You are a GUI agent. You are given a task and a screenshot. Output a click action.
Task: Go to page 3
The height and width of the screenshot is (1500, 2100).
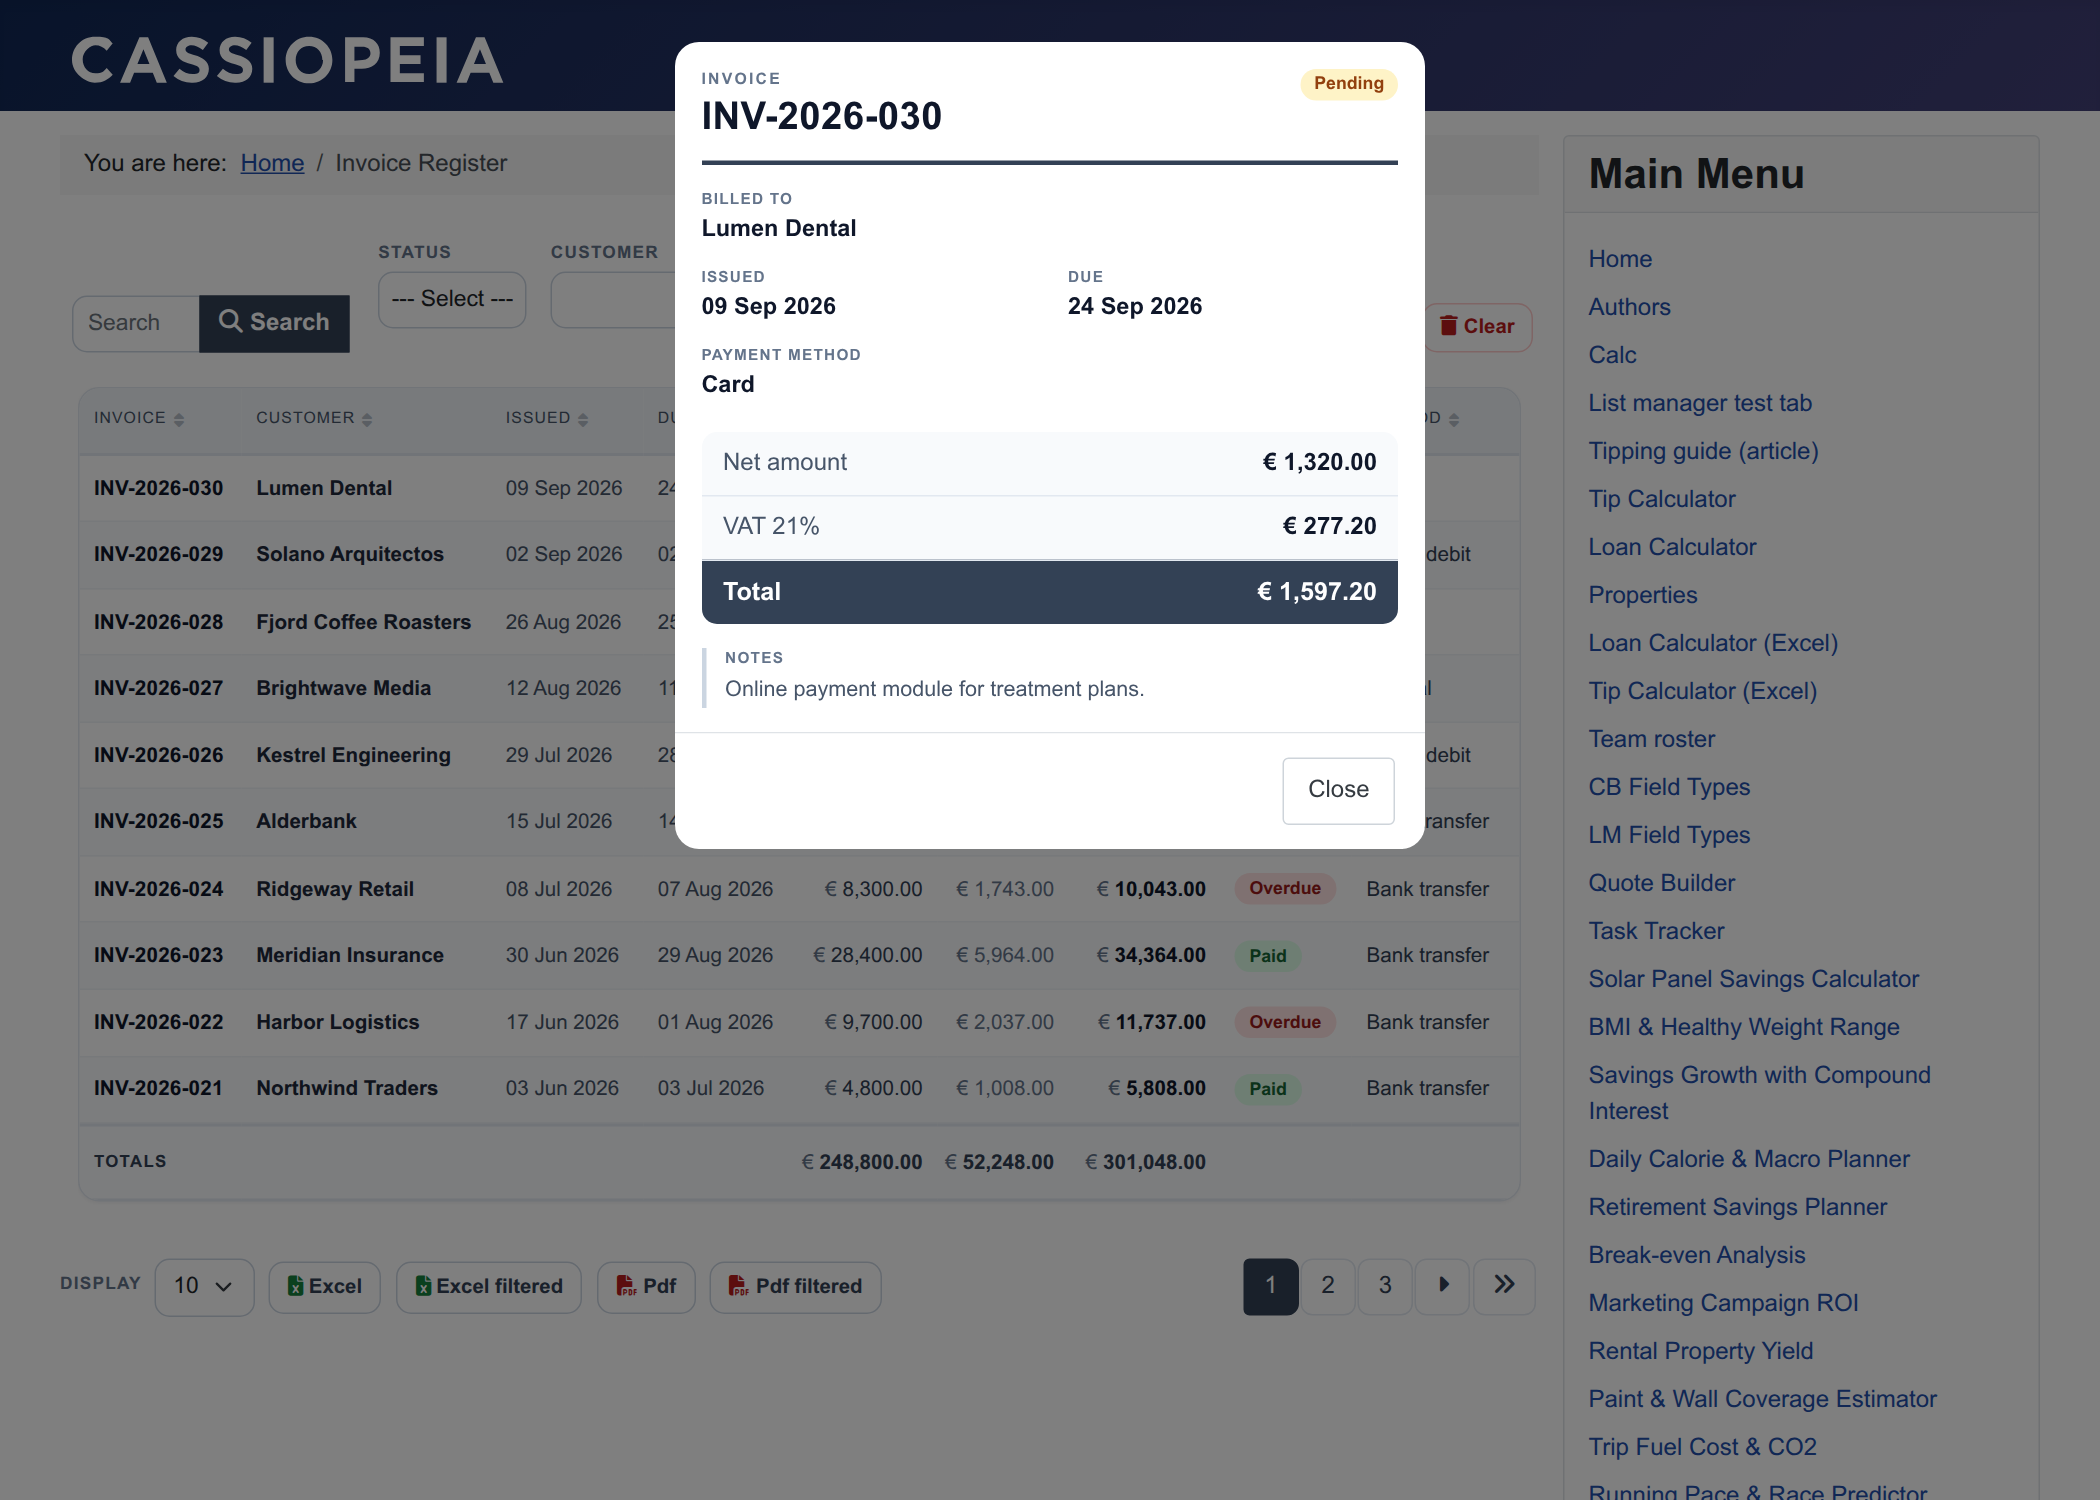point(1385,1286)
